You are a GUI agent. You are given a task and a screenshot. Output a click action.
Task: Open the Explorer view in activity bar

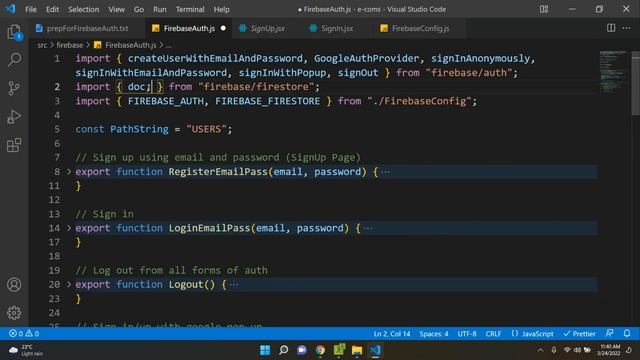pyautogui.click(x=14, y=32)
